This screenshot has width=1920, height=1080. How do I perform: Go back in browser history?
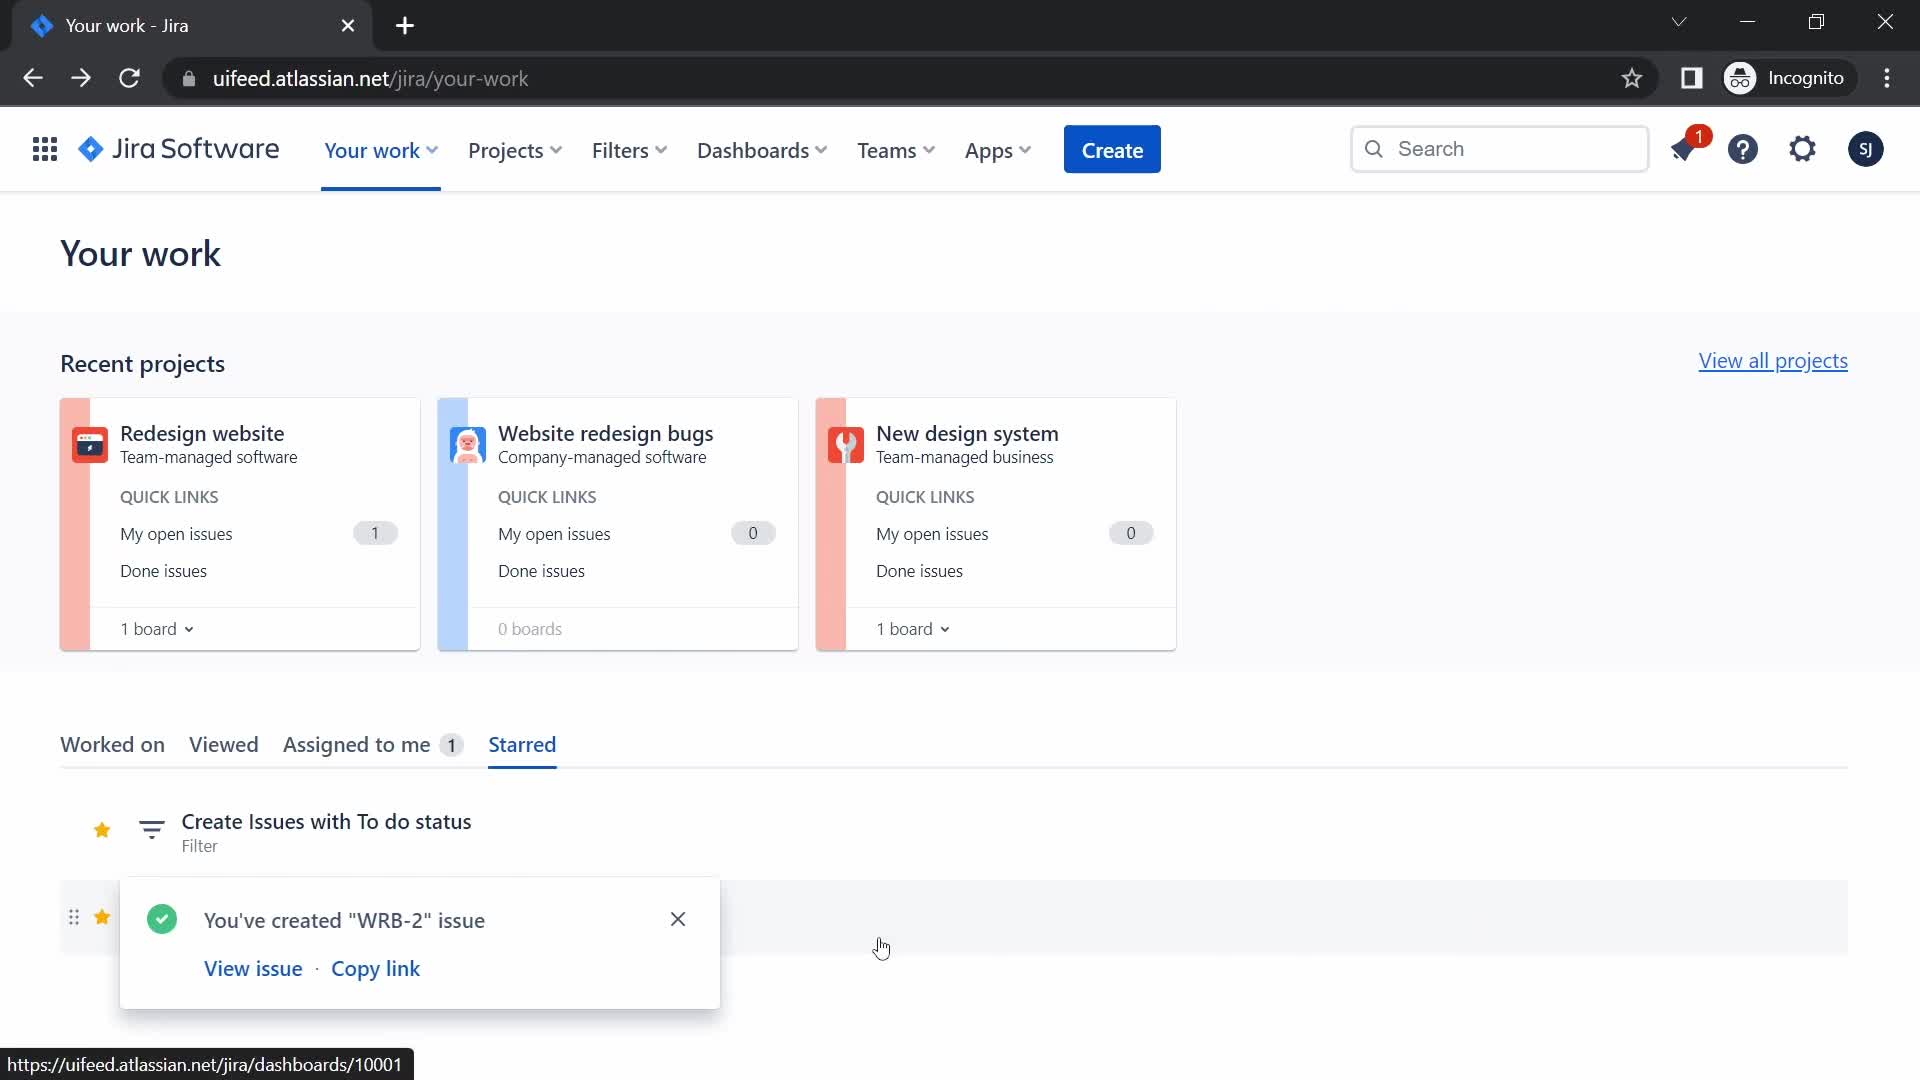pos(33,78)
